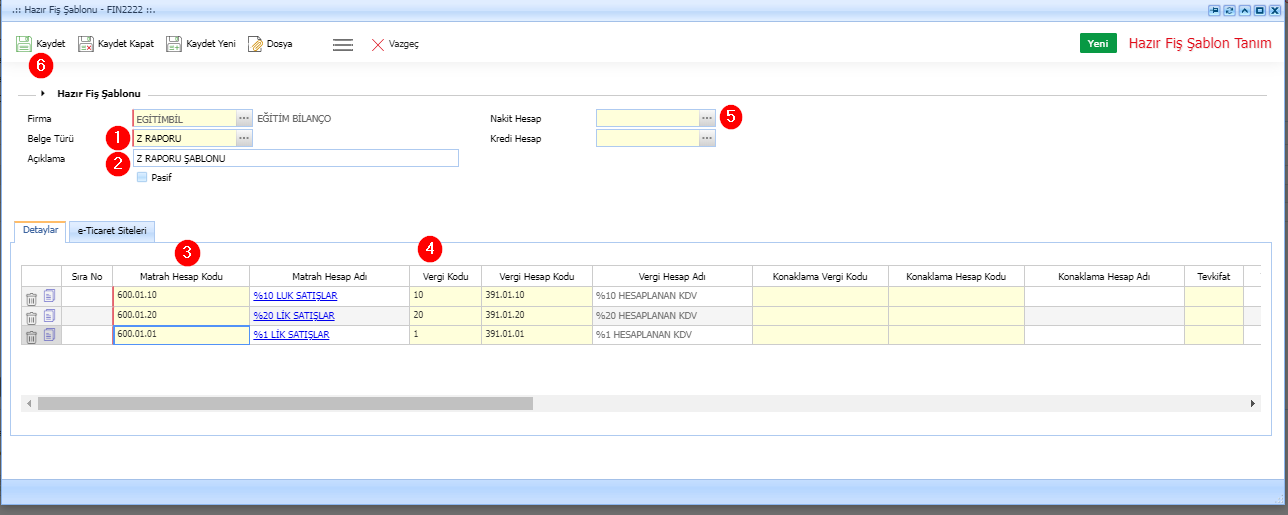Delete the 600.01.01 row with trash icon
Screen dimensions: 1288x515
coord(31,335)
